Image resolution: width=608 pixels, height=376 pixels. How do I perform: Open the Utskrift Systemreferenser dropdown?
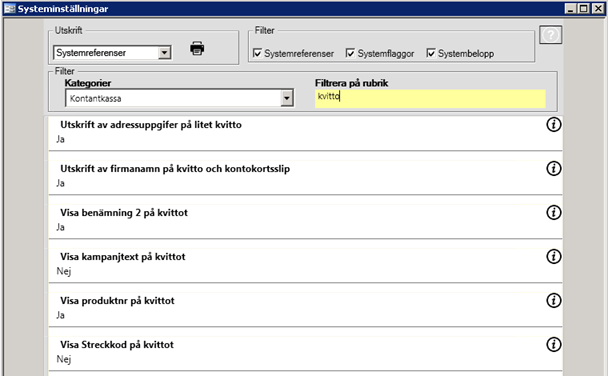tap(164, 52)
